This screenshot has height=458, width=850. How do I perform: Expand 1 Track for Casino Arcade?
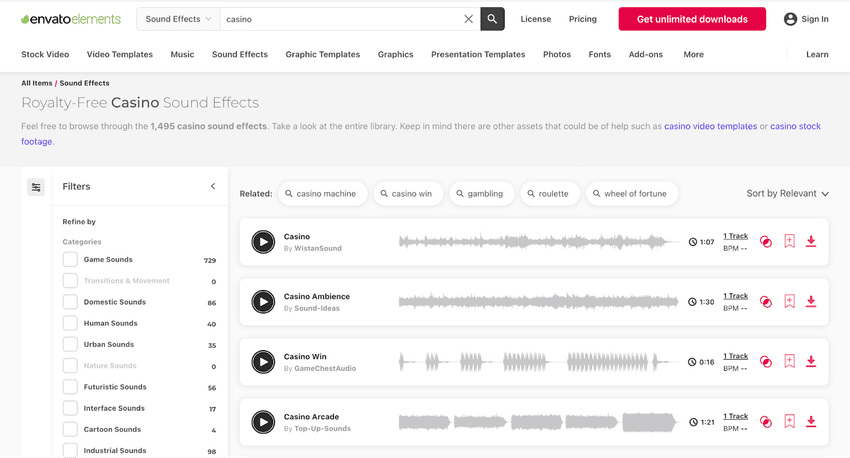[735, 416]
